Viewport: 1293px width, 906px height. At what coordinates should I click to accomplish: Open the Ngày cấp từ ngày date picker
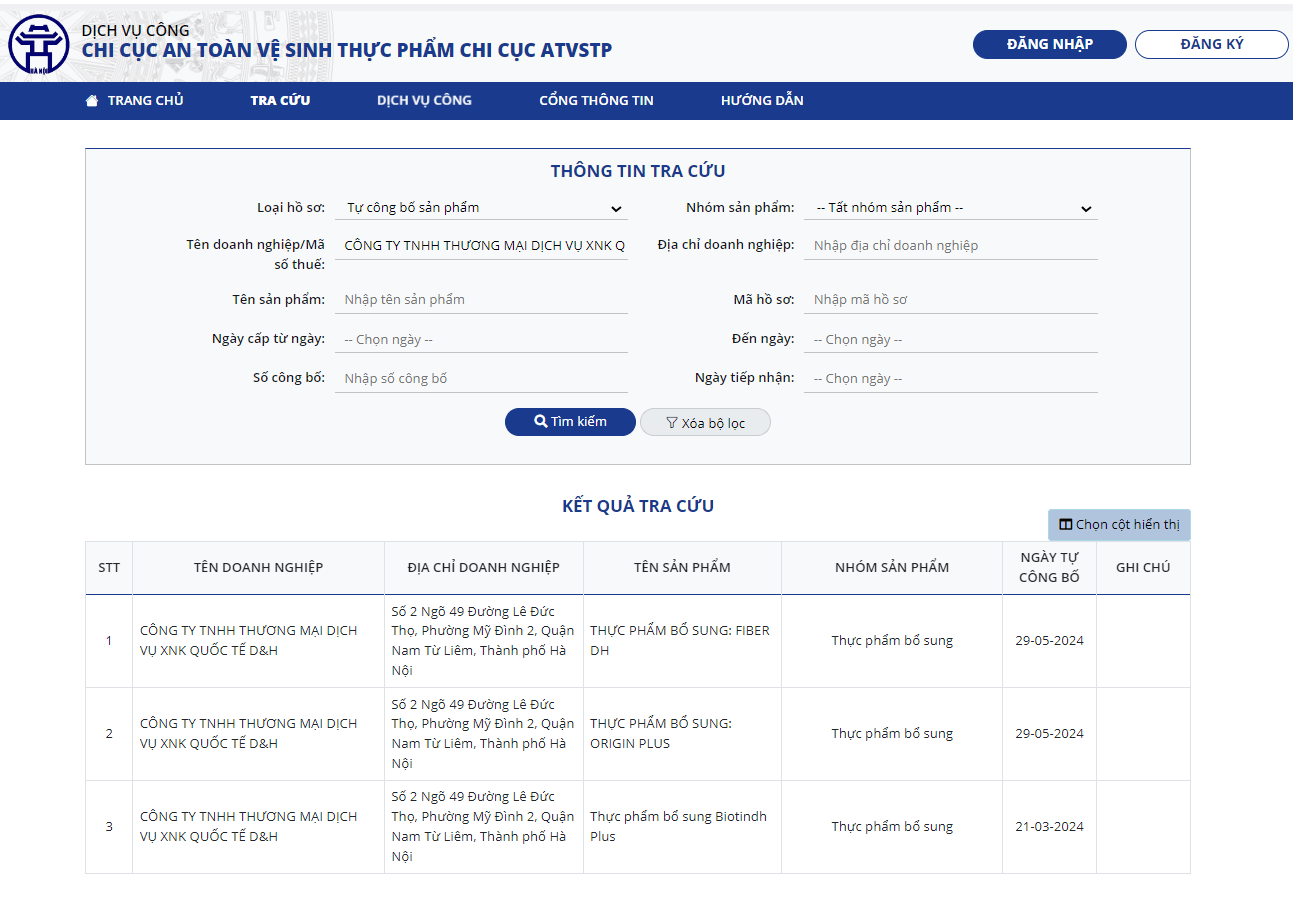coord(481,340)
